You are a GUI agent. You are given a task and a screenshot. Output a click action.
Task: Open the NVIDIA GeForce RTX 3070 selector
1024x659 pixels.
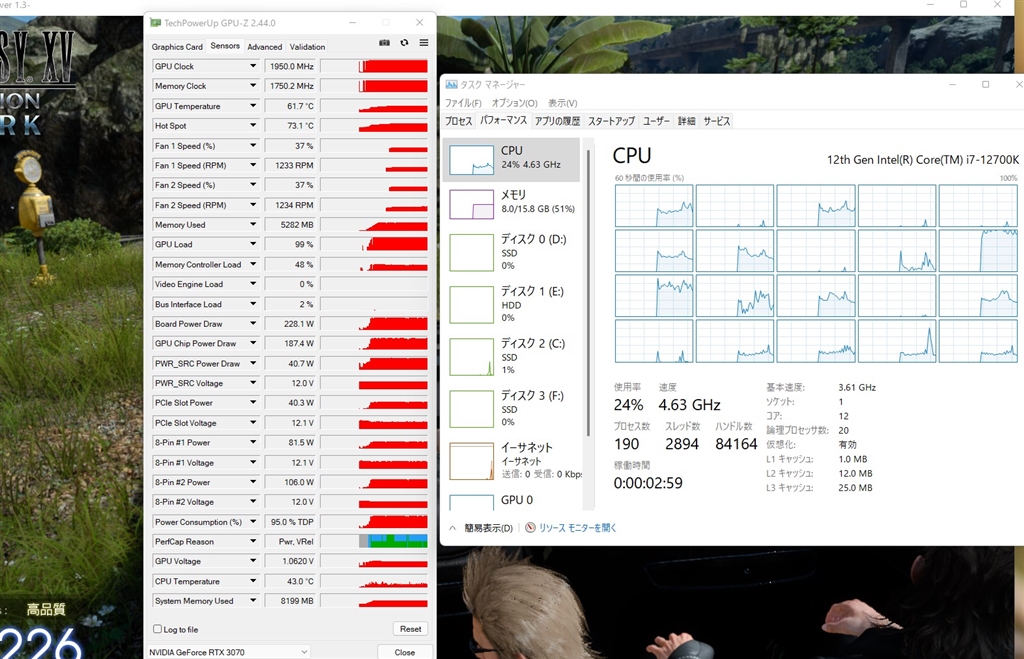tap(228, 652)
